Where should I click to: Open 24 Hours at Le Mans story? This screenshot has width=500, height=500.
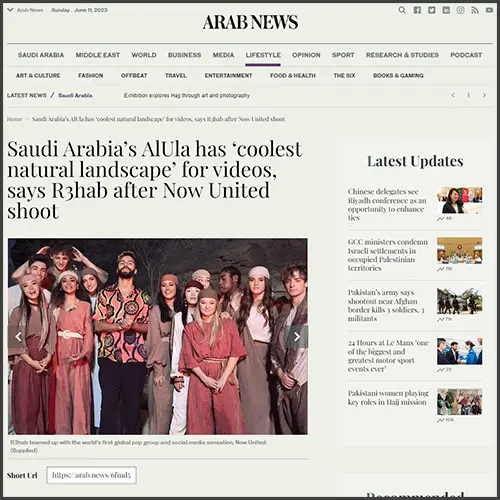click(388, 356)
